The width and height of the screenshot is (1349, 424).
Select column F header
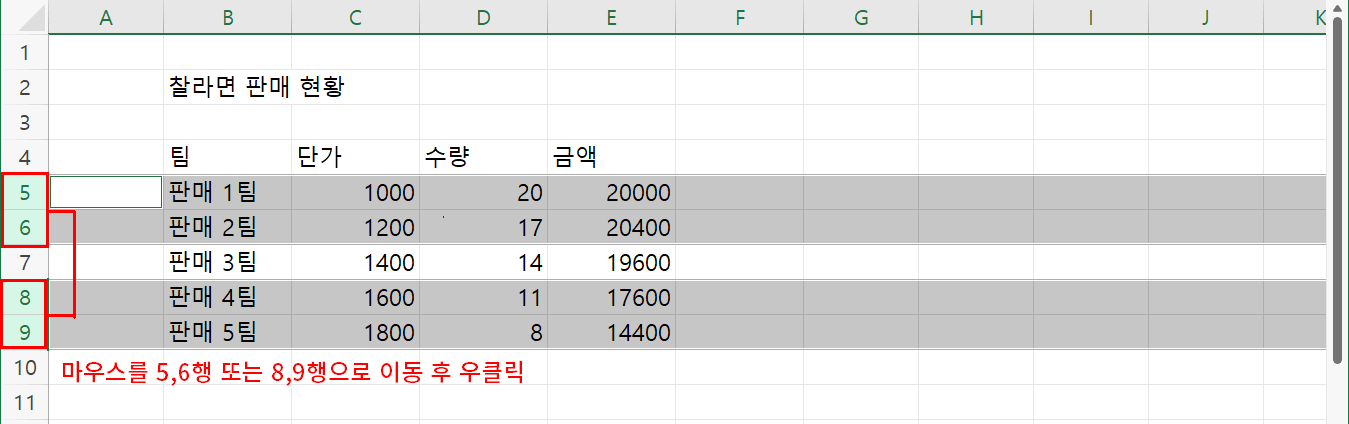[740, 16]
